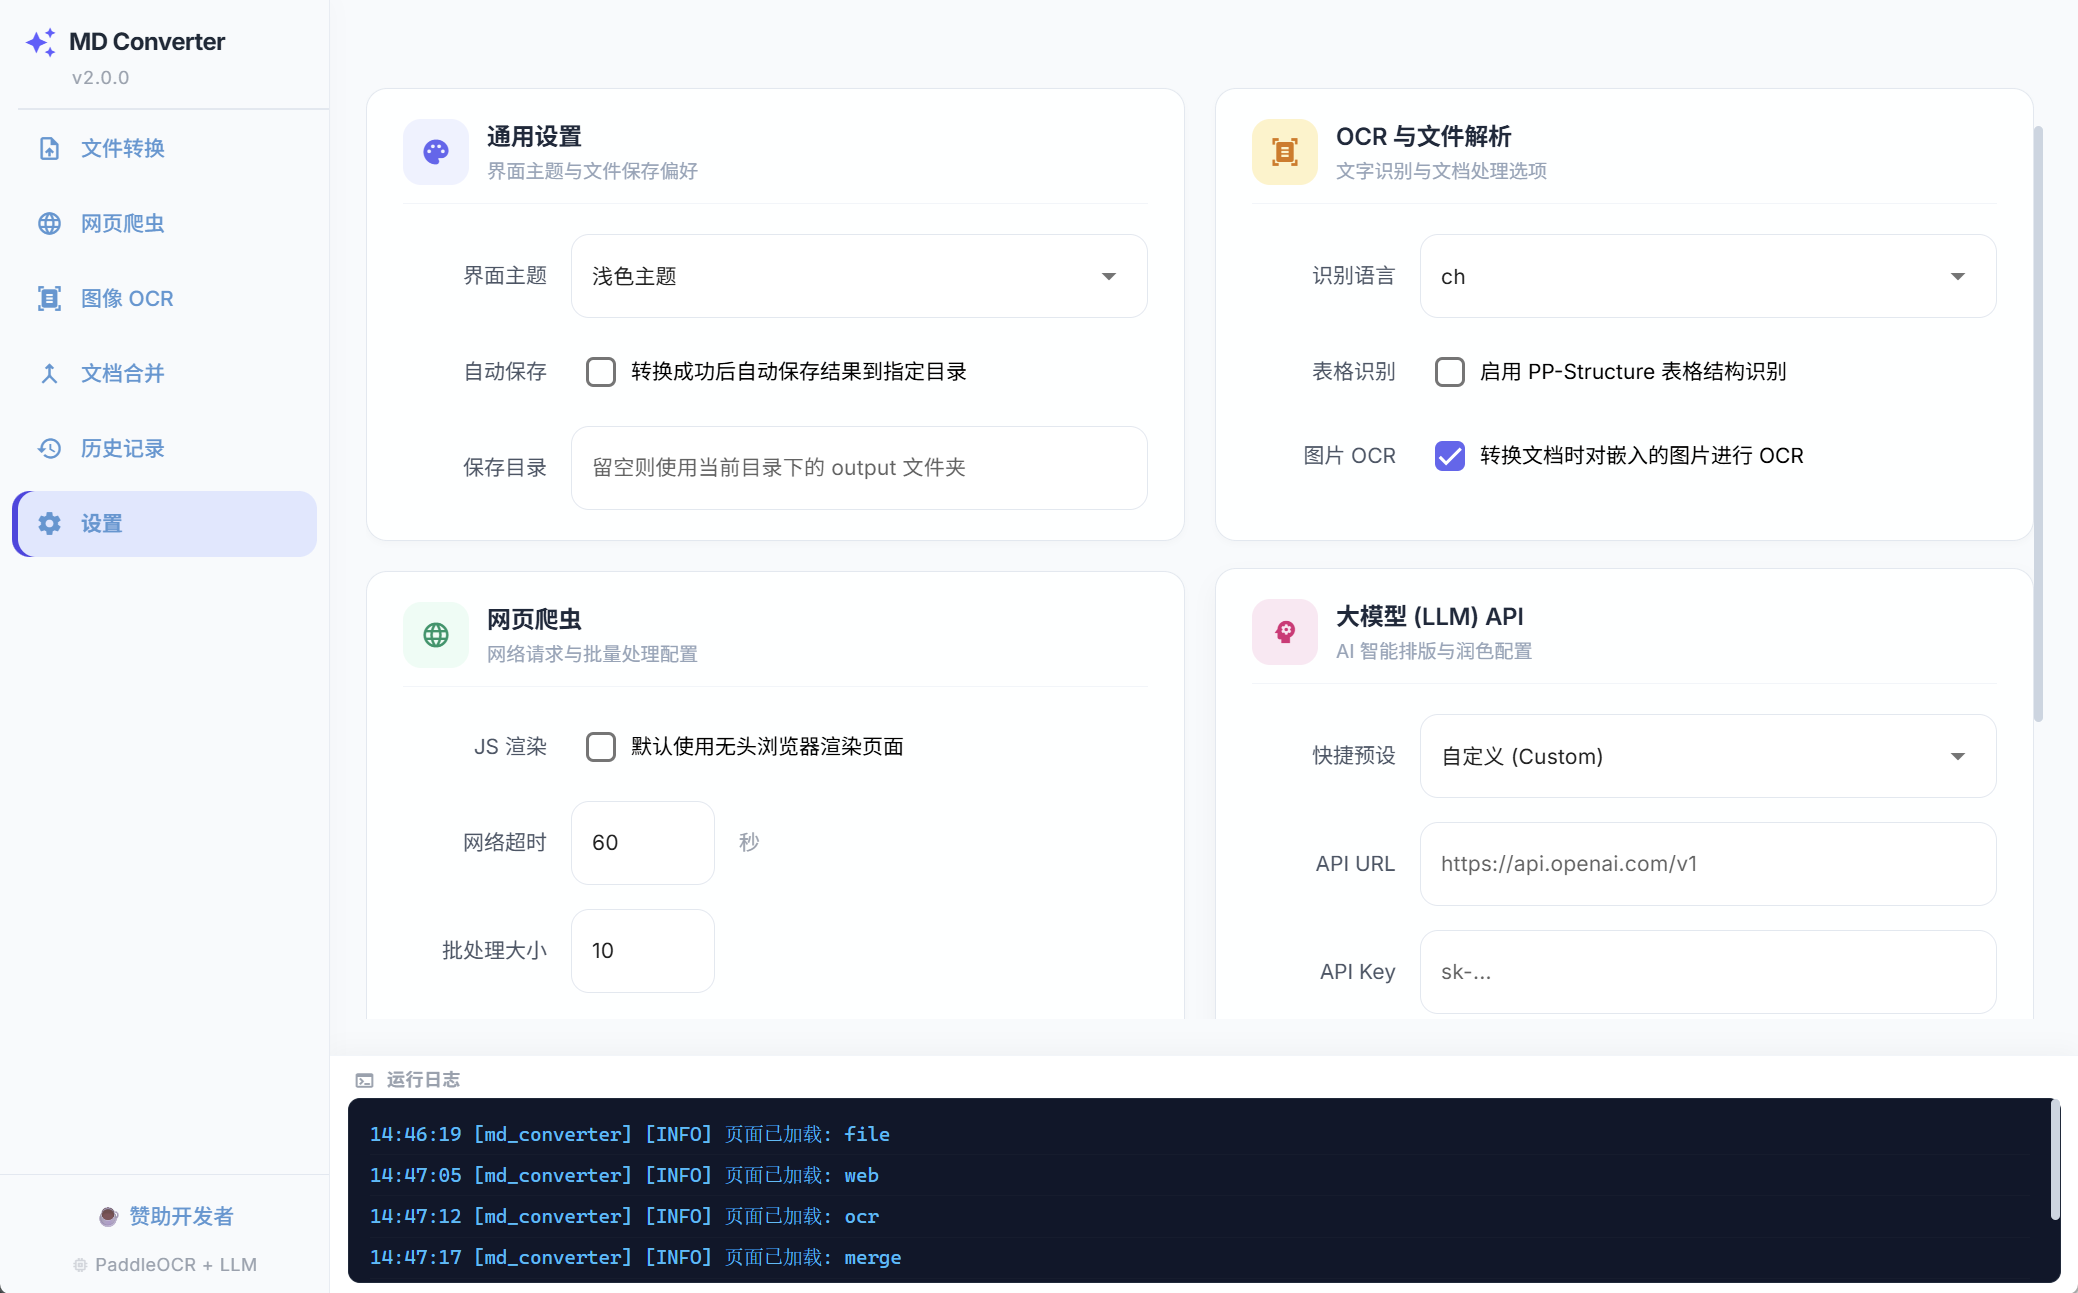Open the 文件转换 page from sidebar
This screenshot has width=2078, height=1293.
(x=122, y=148)
